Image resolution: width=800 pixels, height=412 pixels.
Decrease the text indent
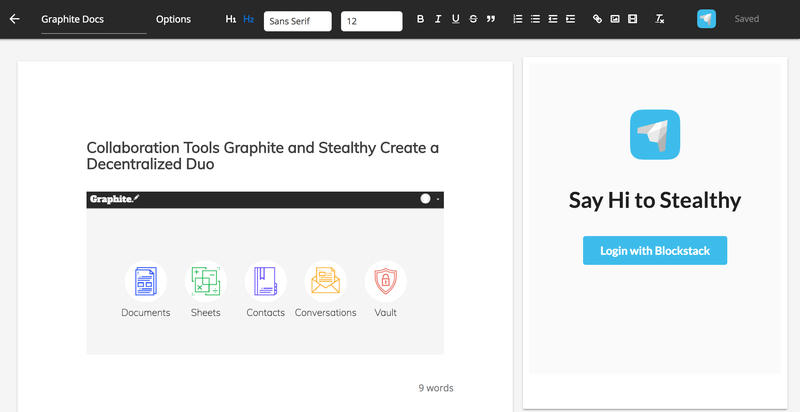coord(553,19)
